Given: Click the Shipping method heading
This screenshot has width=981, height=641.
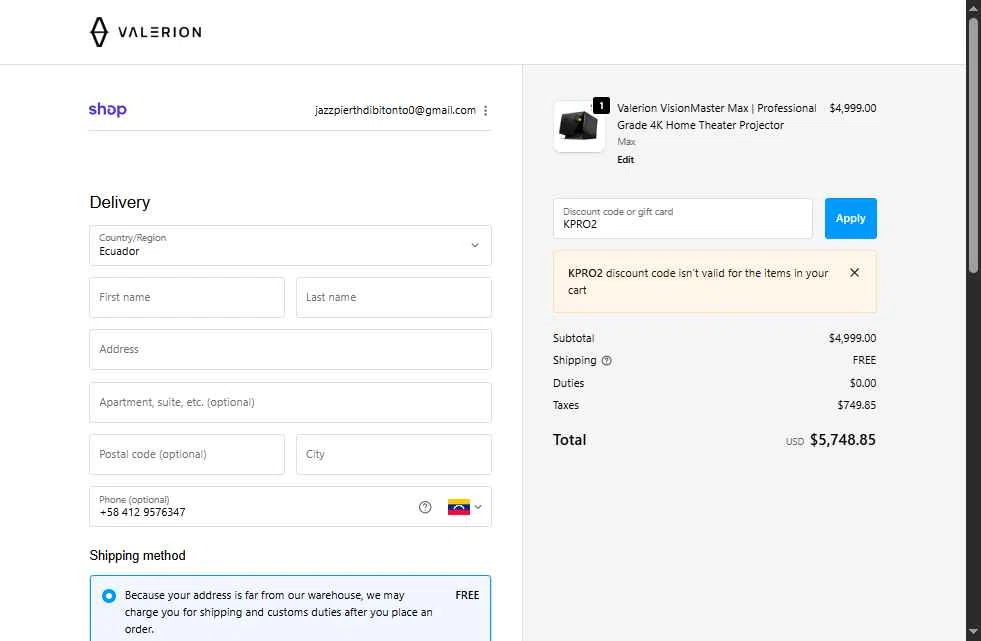Looking at the screenshot, I should point(138,556).
